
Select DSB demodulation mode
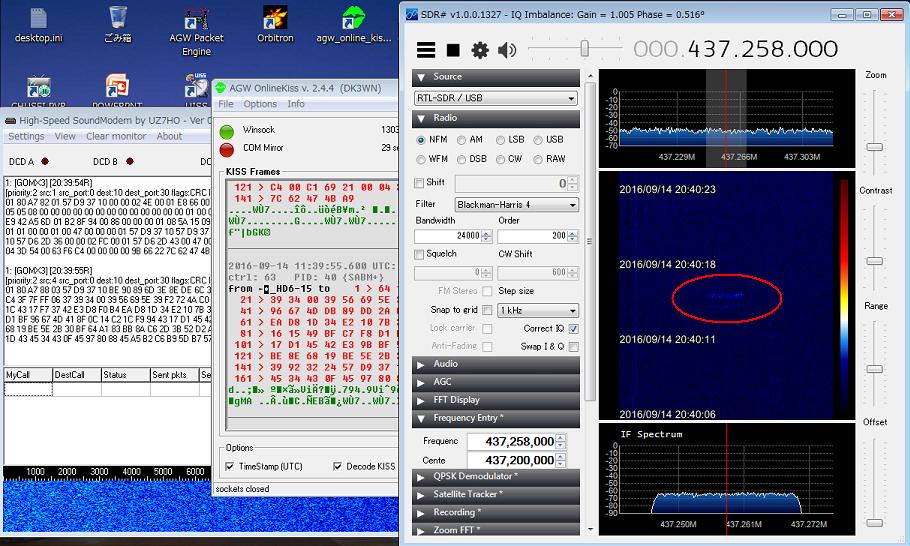tap(461, 159)
